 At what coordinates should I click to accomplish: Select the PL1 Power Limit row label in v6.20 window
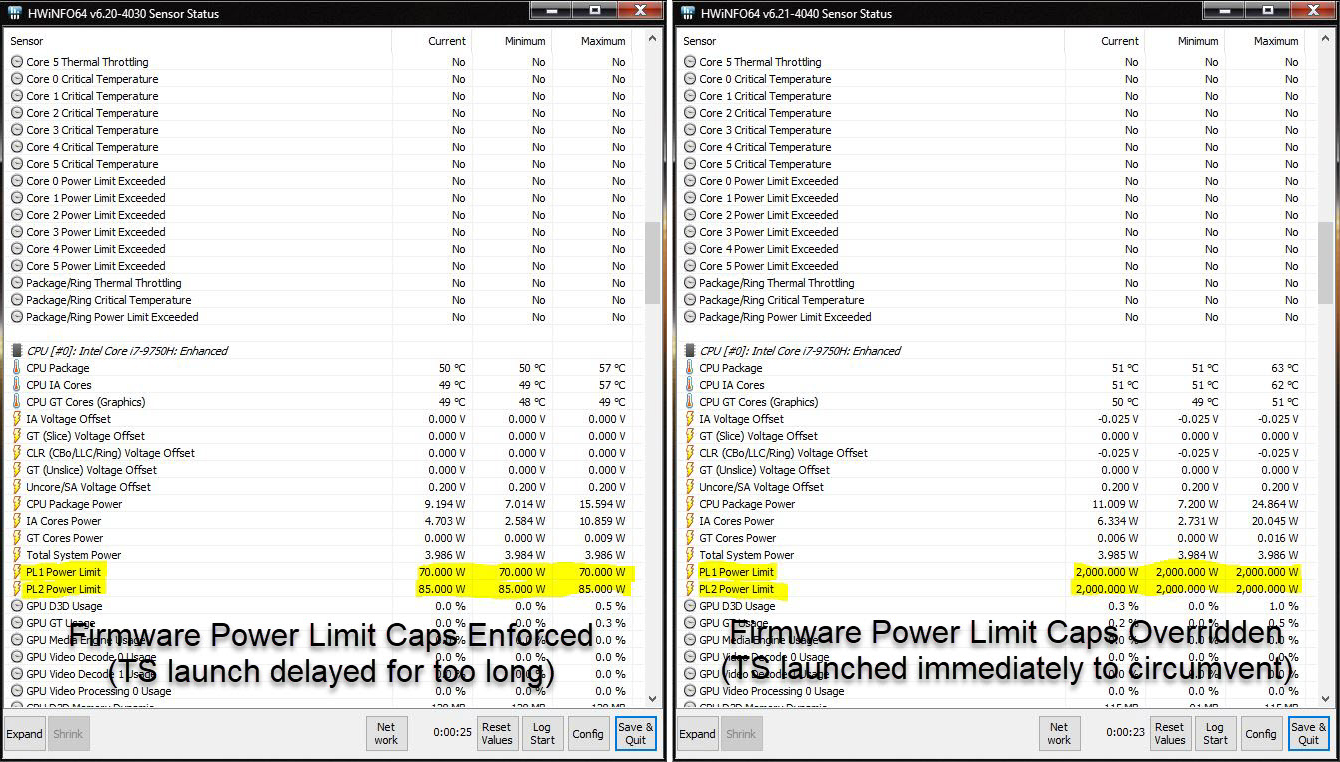[x=64, y=572]
